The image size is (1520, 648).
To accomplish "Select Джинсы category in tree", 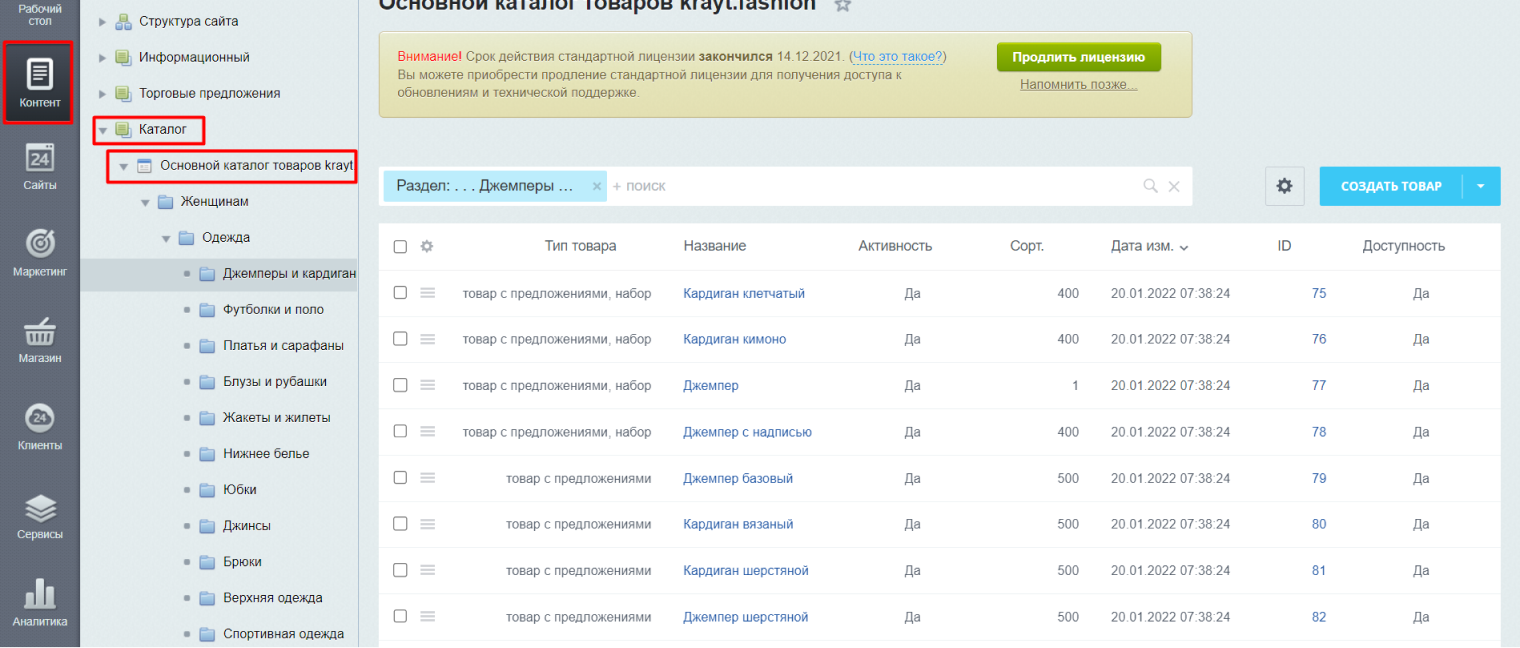I will point(246,526).
